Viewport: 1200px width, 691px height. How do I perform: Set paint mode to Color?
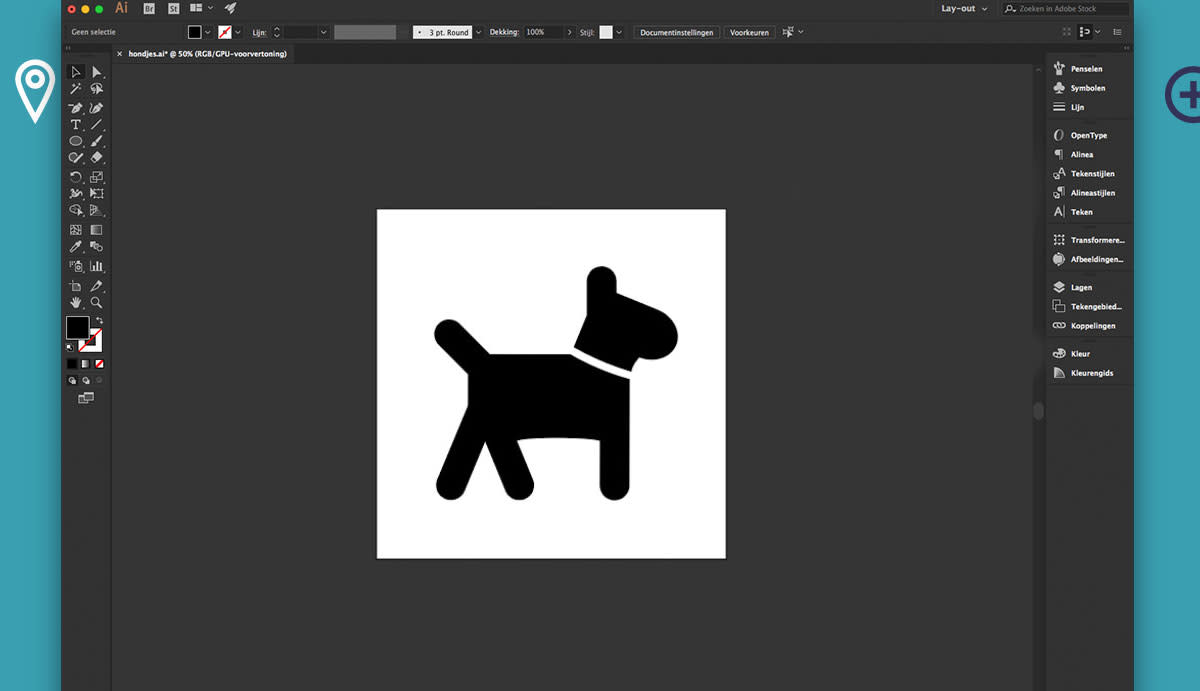pos(72,364)
